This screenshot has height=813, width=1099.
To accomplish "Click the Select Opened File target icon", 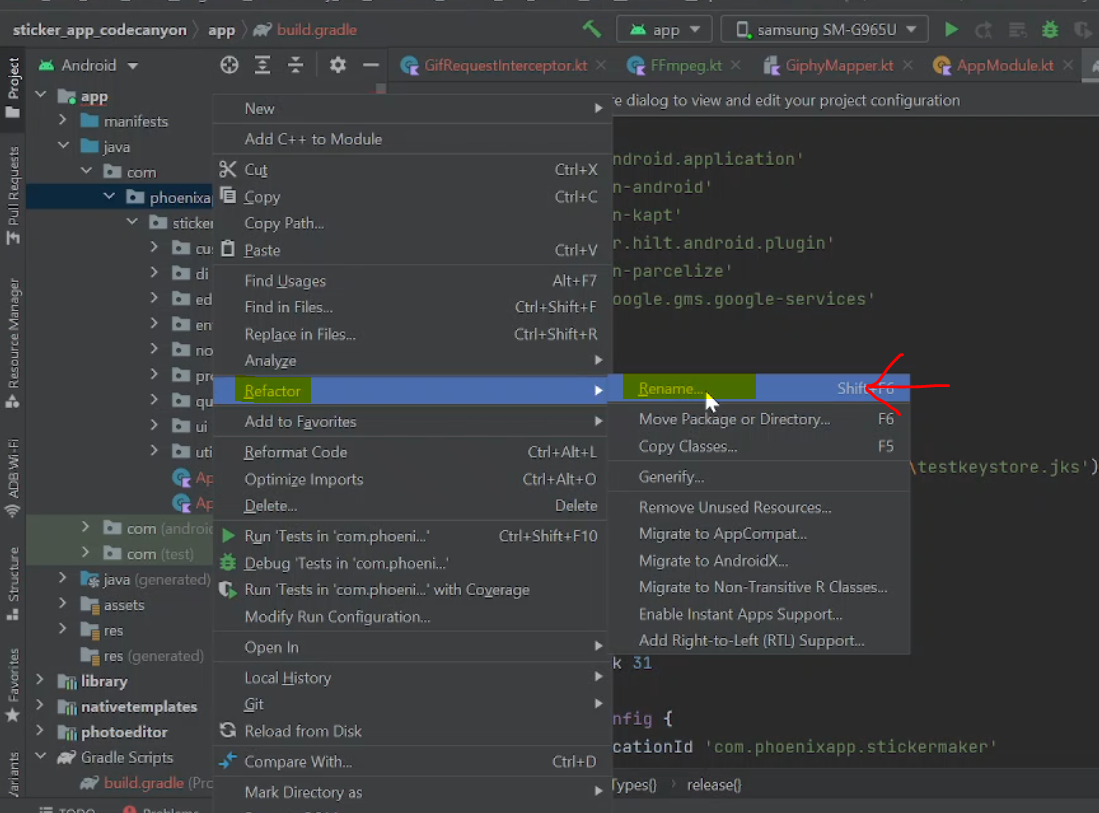I will pyautogui.click(x=229, y=65).
